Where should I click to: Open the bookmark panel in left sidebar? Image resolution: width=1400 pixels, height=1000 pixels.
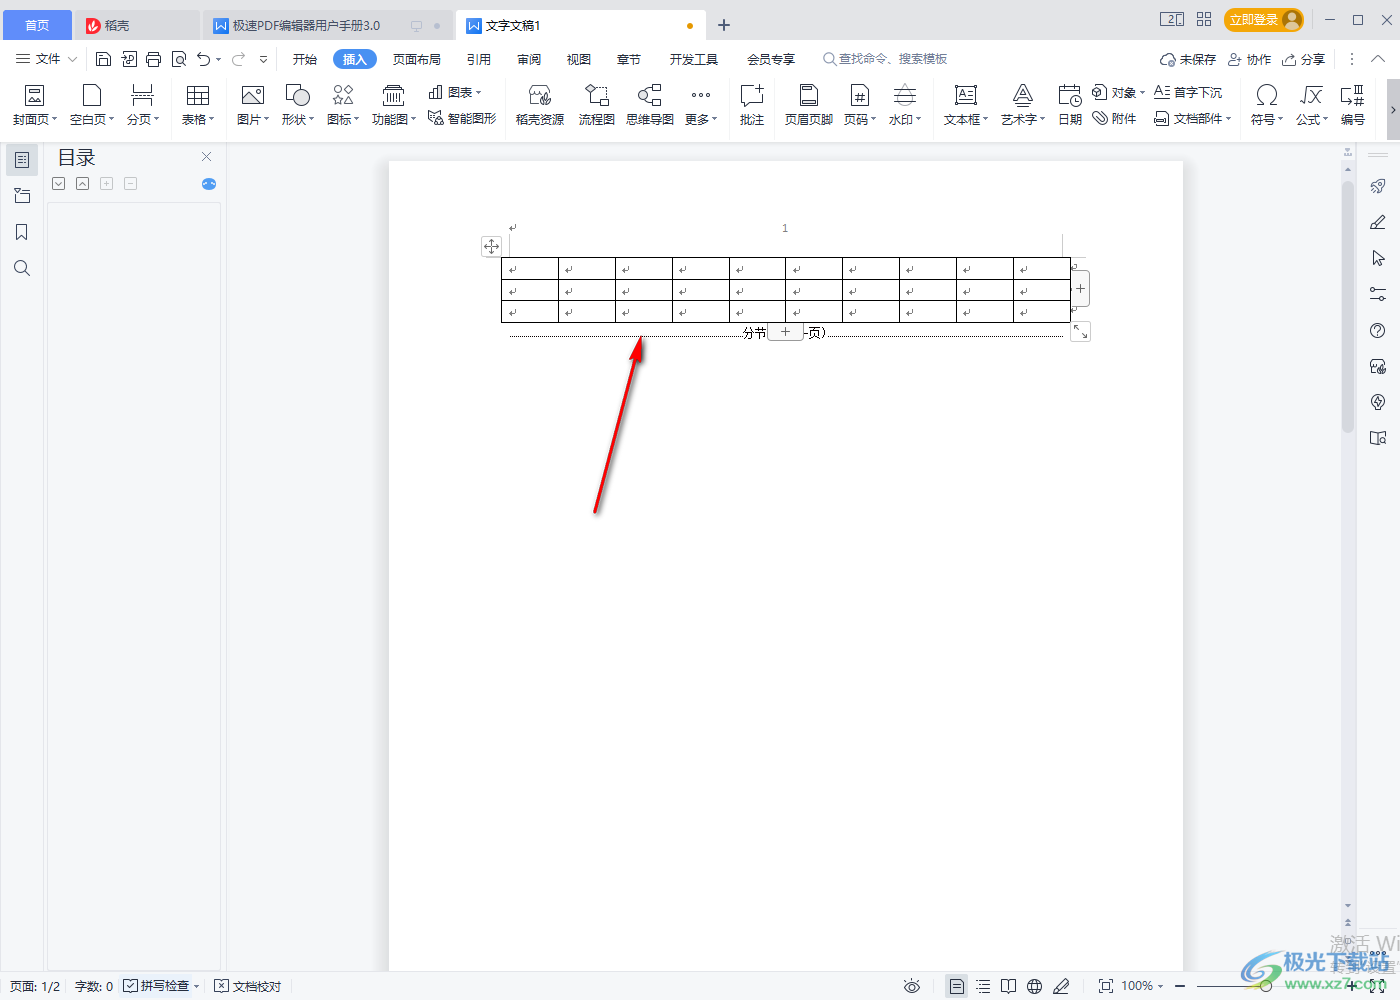pyautogui.click(x=22, y=232)
